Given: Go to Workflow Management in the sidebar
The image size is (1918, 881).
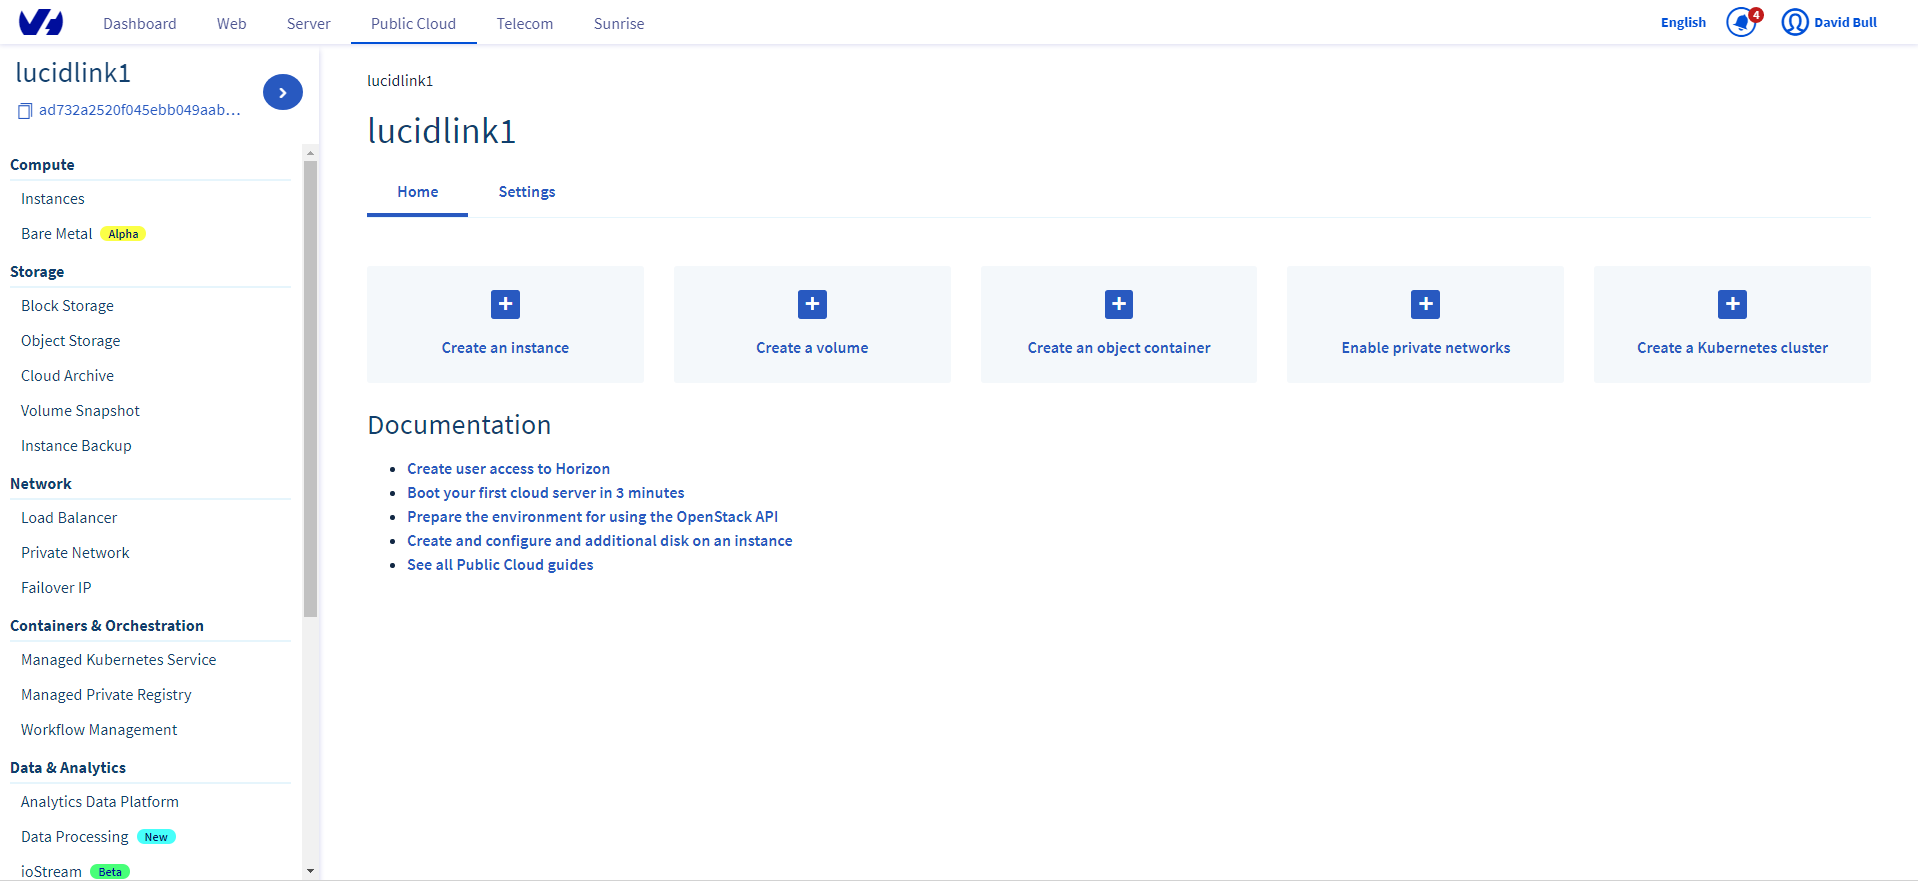Looking at the screenshot, I should pyautogui.click(x=99, y=730).
